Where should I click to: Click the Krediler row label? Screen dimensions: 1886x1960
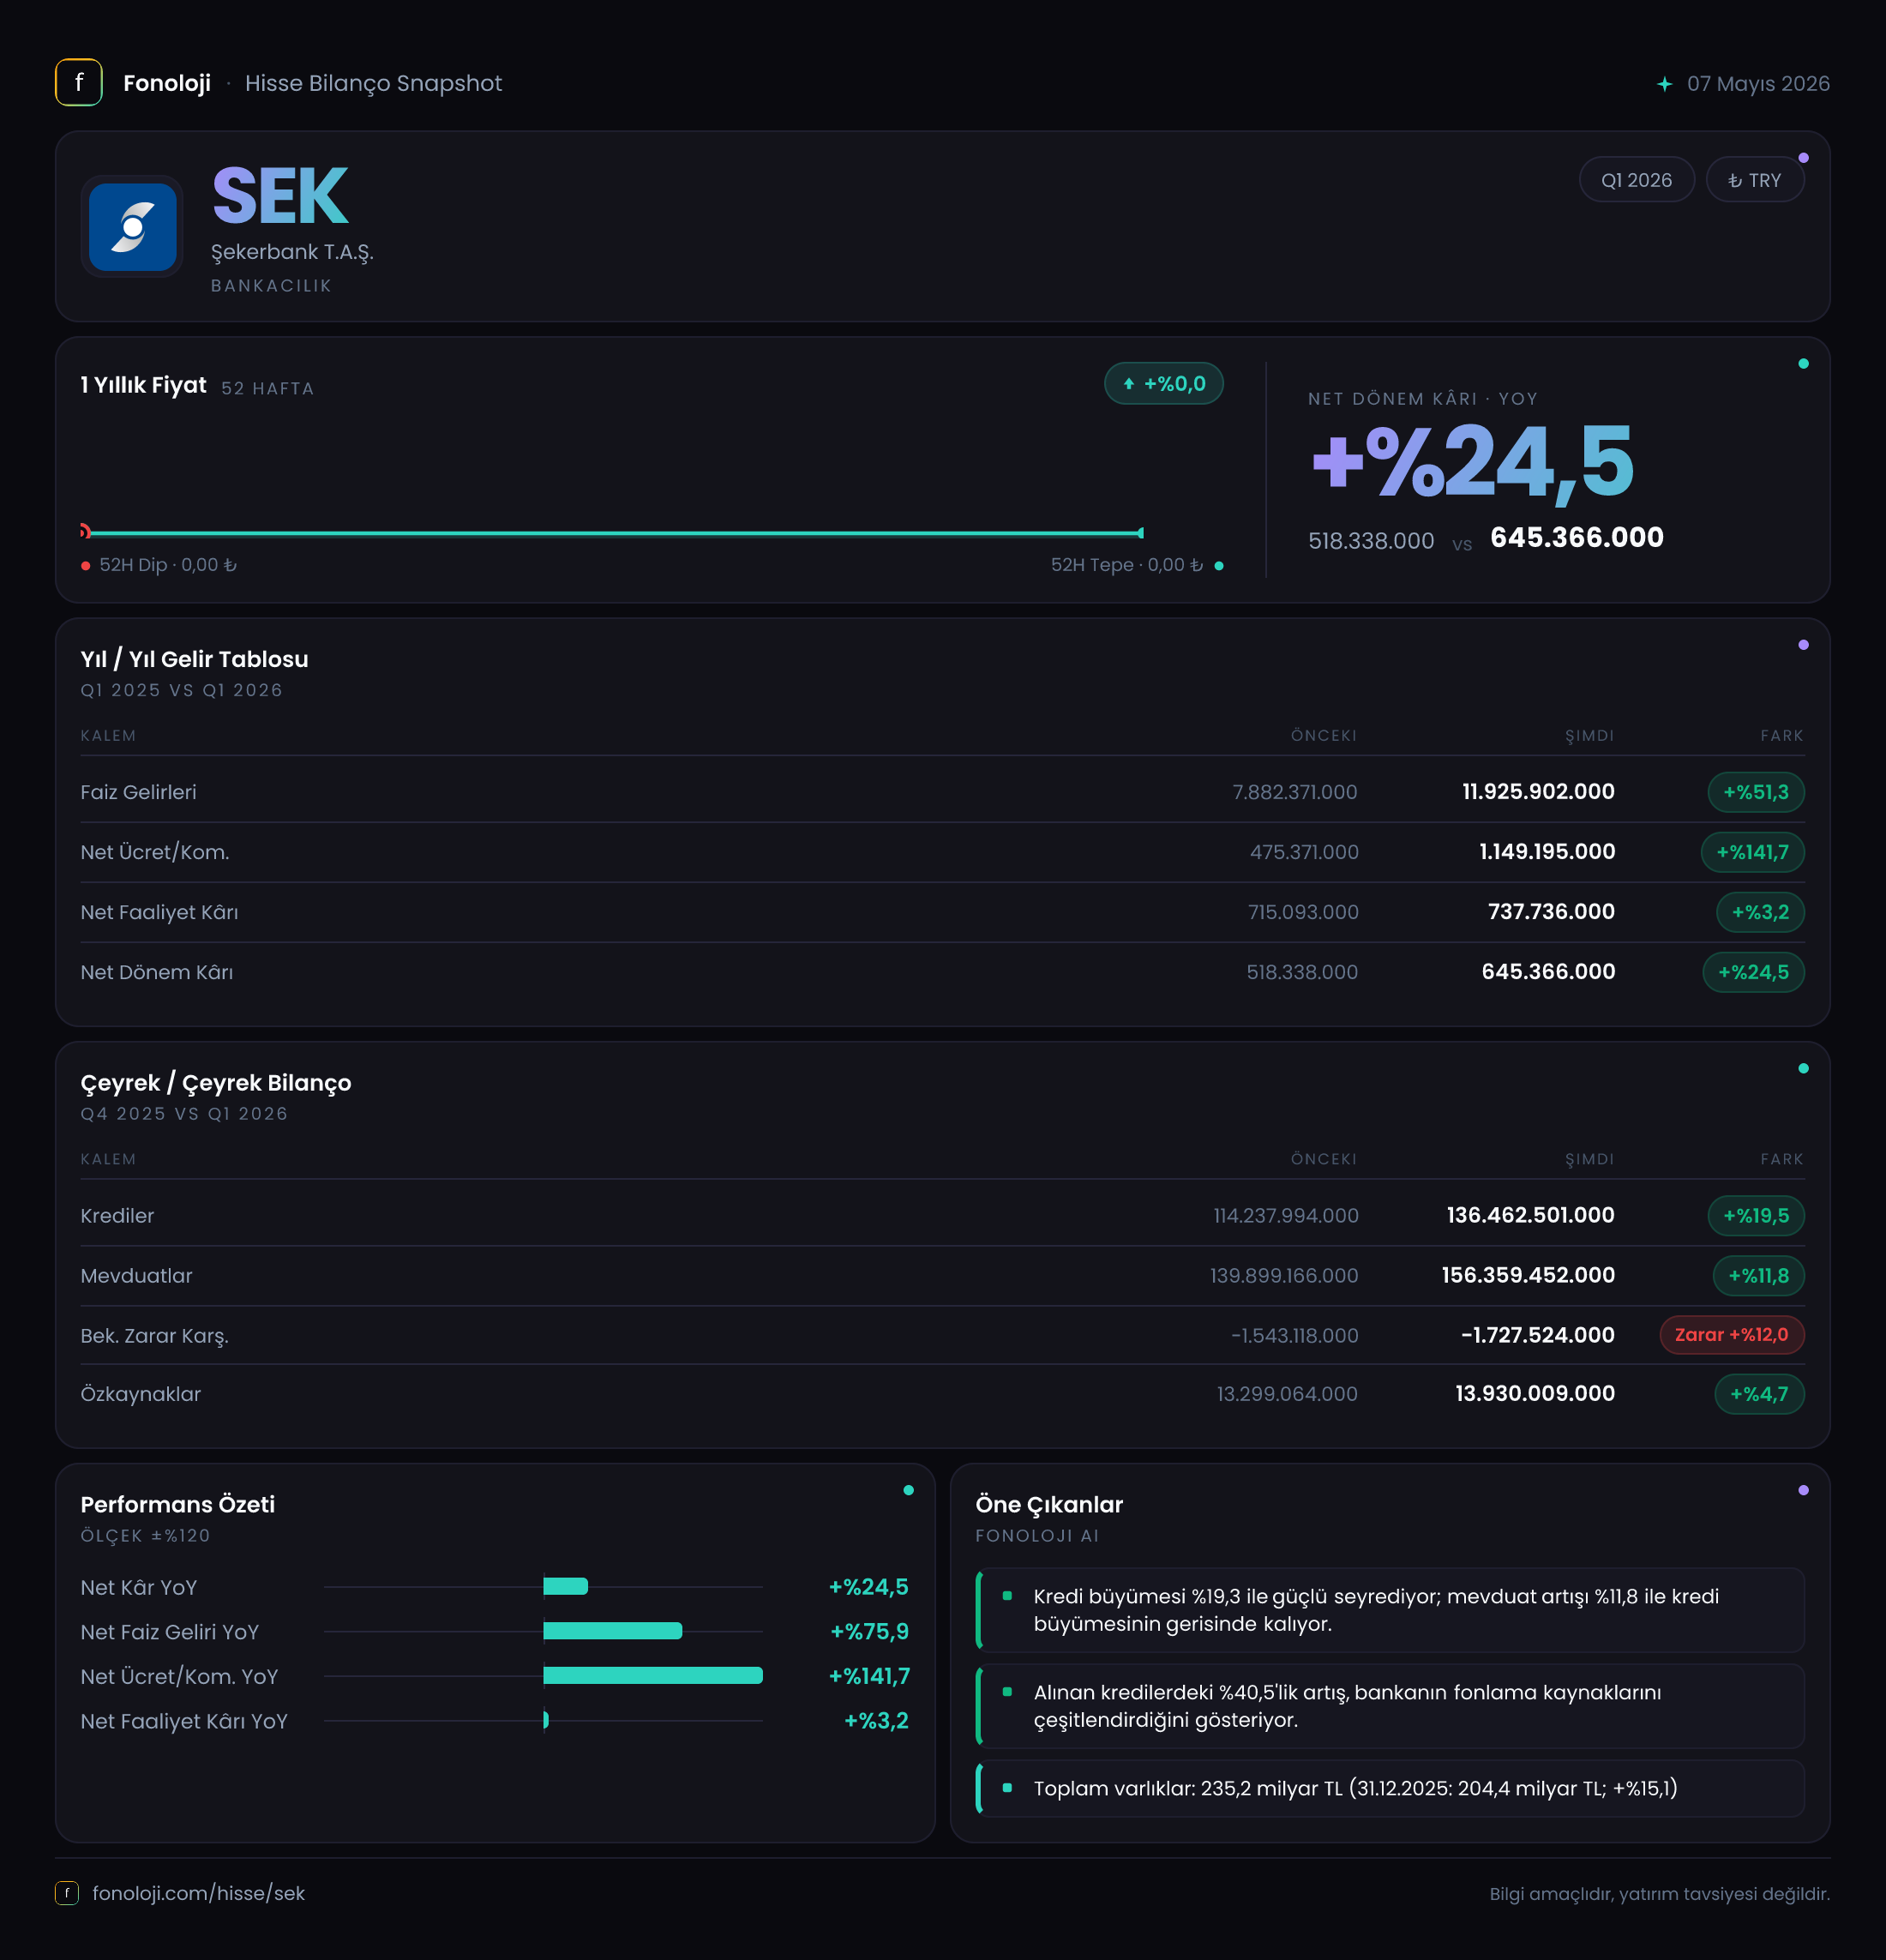point(117,1216)
